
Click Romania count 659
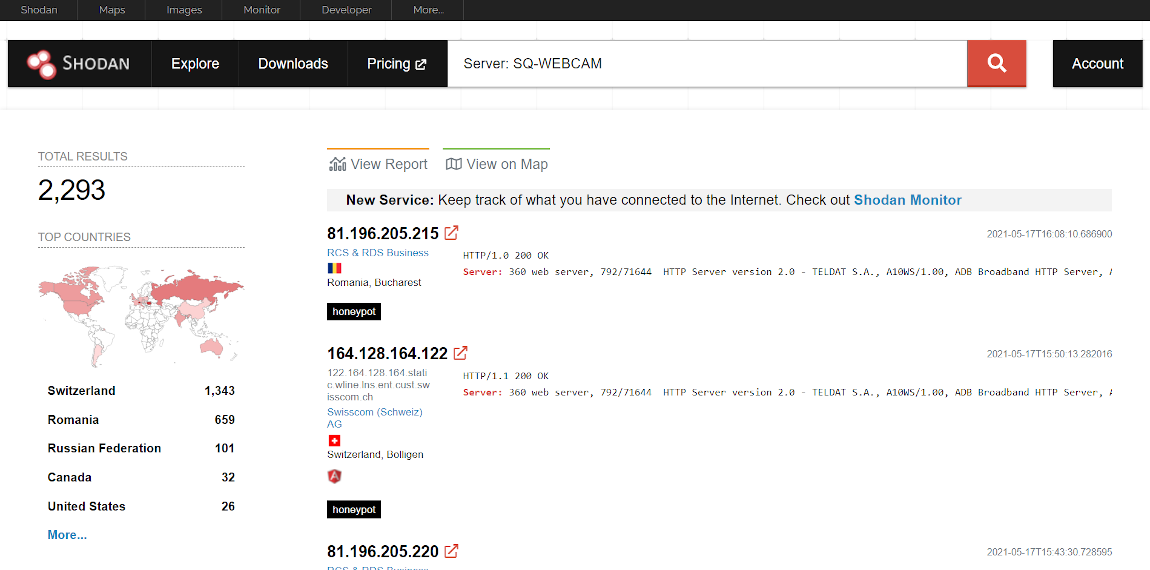224,420
